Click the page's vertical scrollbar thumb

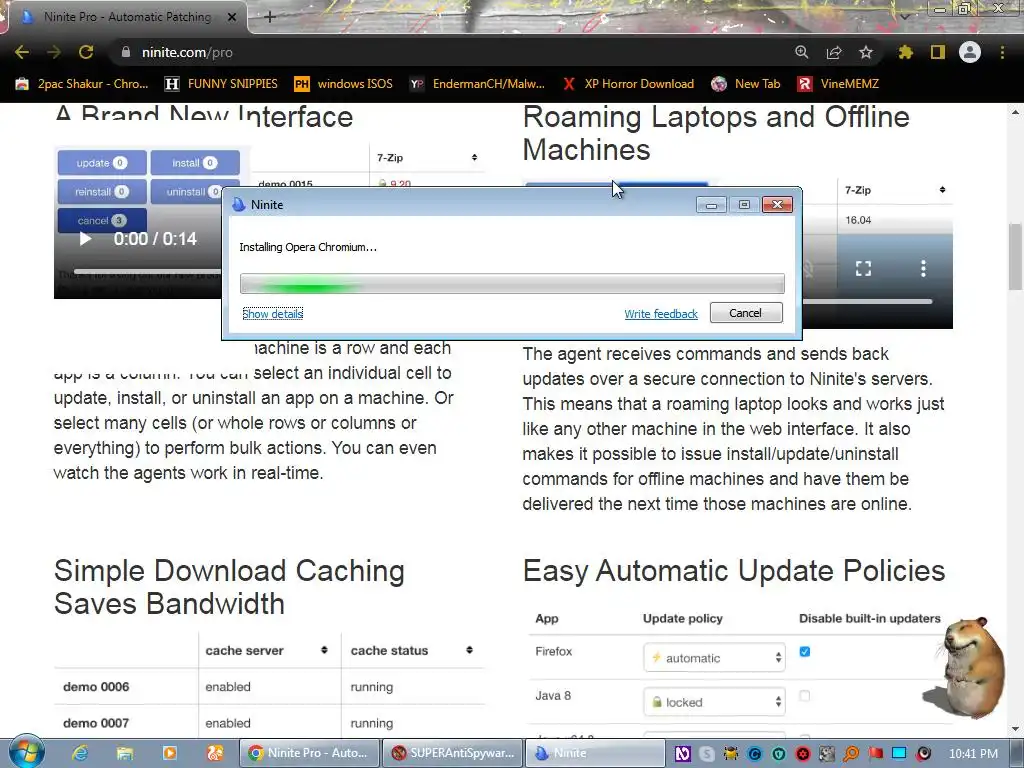pyautogui.click(x=1016, y=257)
